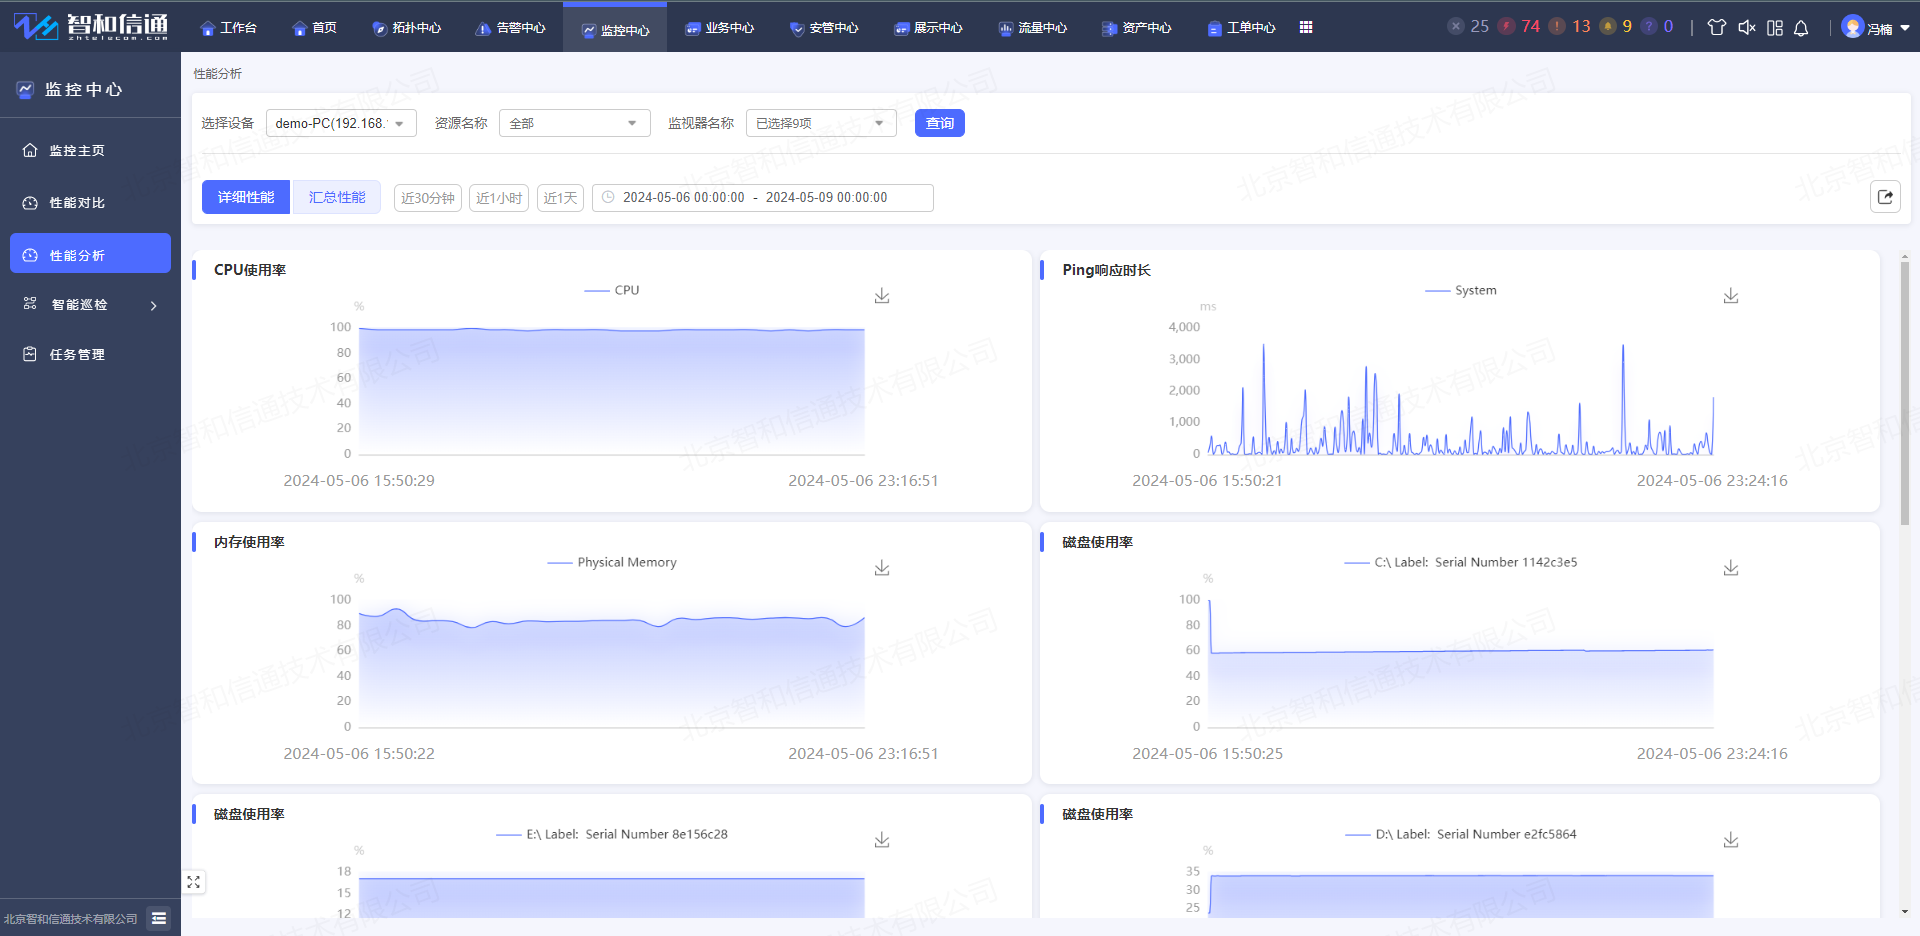
Task: Switch to 详细性能 tab
Action: pos(246,197)
